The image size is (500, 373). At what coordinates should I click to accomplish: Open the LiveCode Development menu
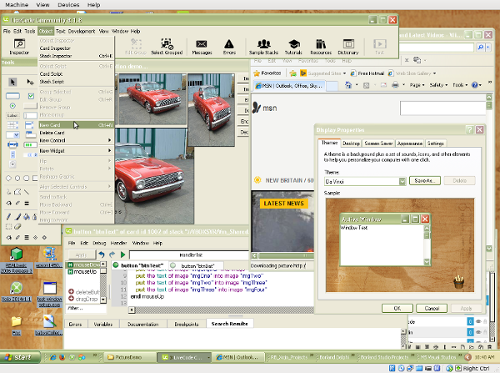(81, 31)
